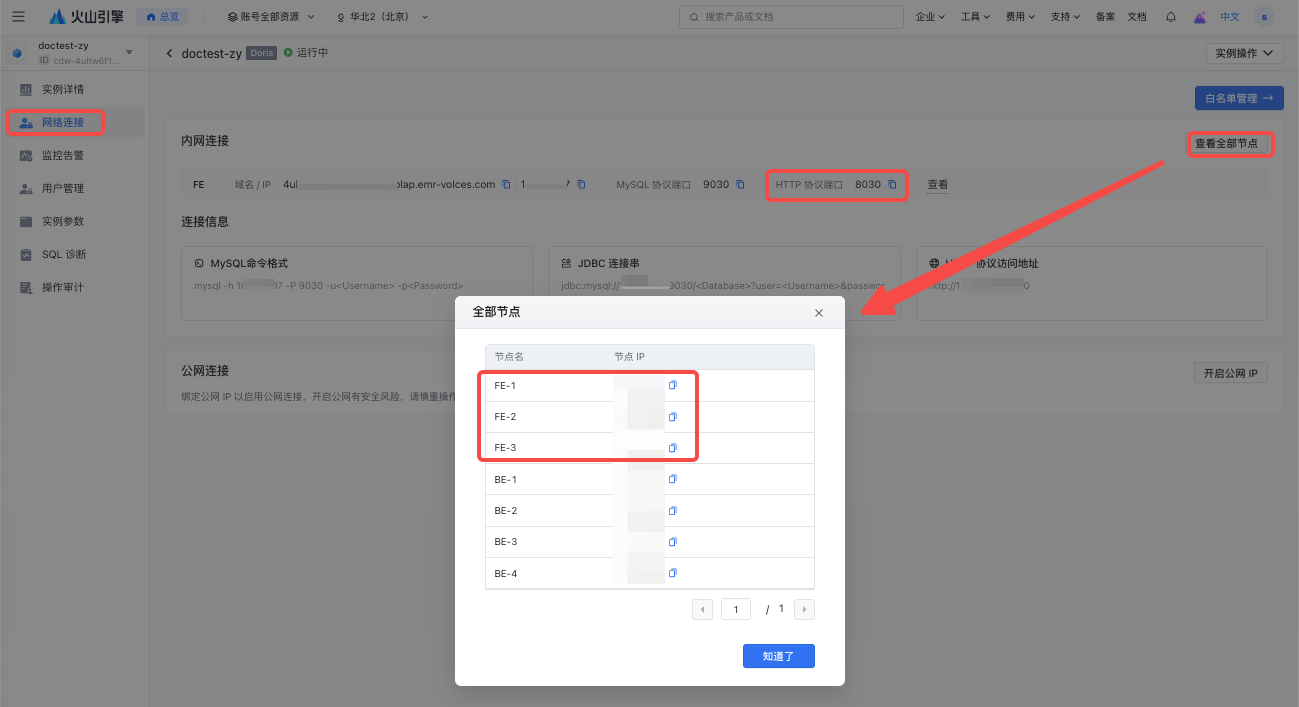Copy the HTTP protocol port 8030
This screenshot has height=707, width=1299.
892,185
